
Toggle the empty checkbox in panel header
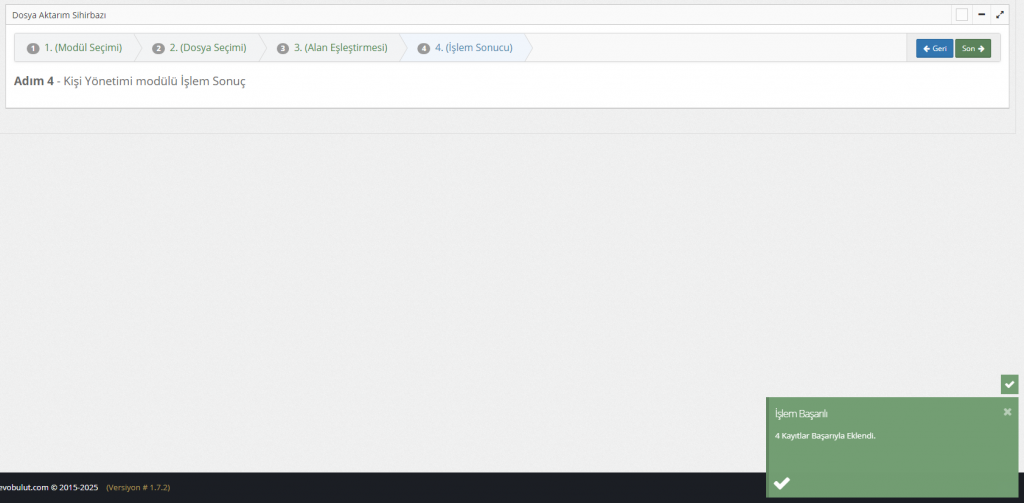coord(961,15)
